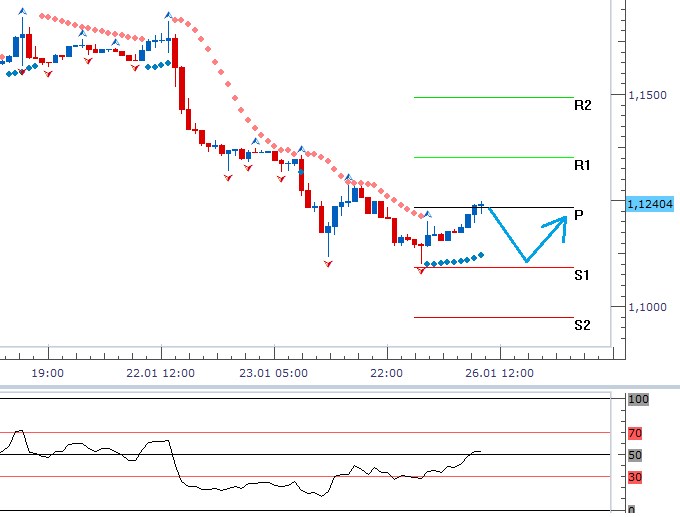Click the RSI 50 midline label
Screen dimensions: 680x517
634,456
